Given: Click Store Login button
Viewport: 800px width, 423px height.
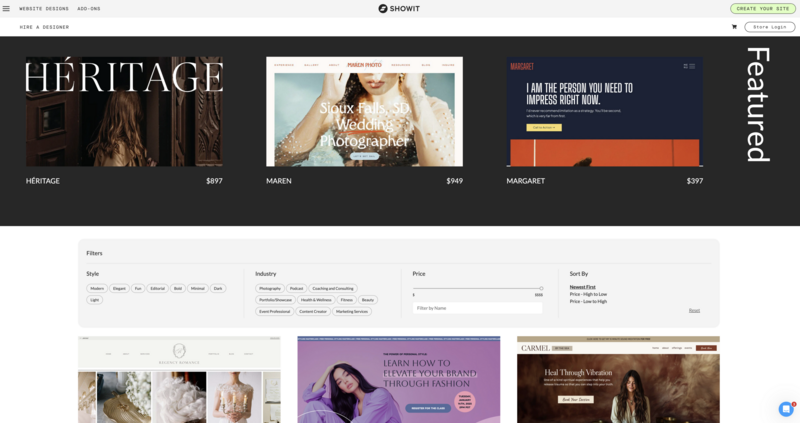Looking at the screenshot, I should coord(769,27).
